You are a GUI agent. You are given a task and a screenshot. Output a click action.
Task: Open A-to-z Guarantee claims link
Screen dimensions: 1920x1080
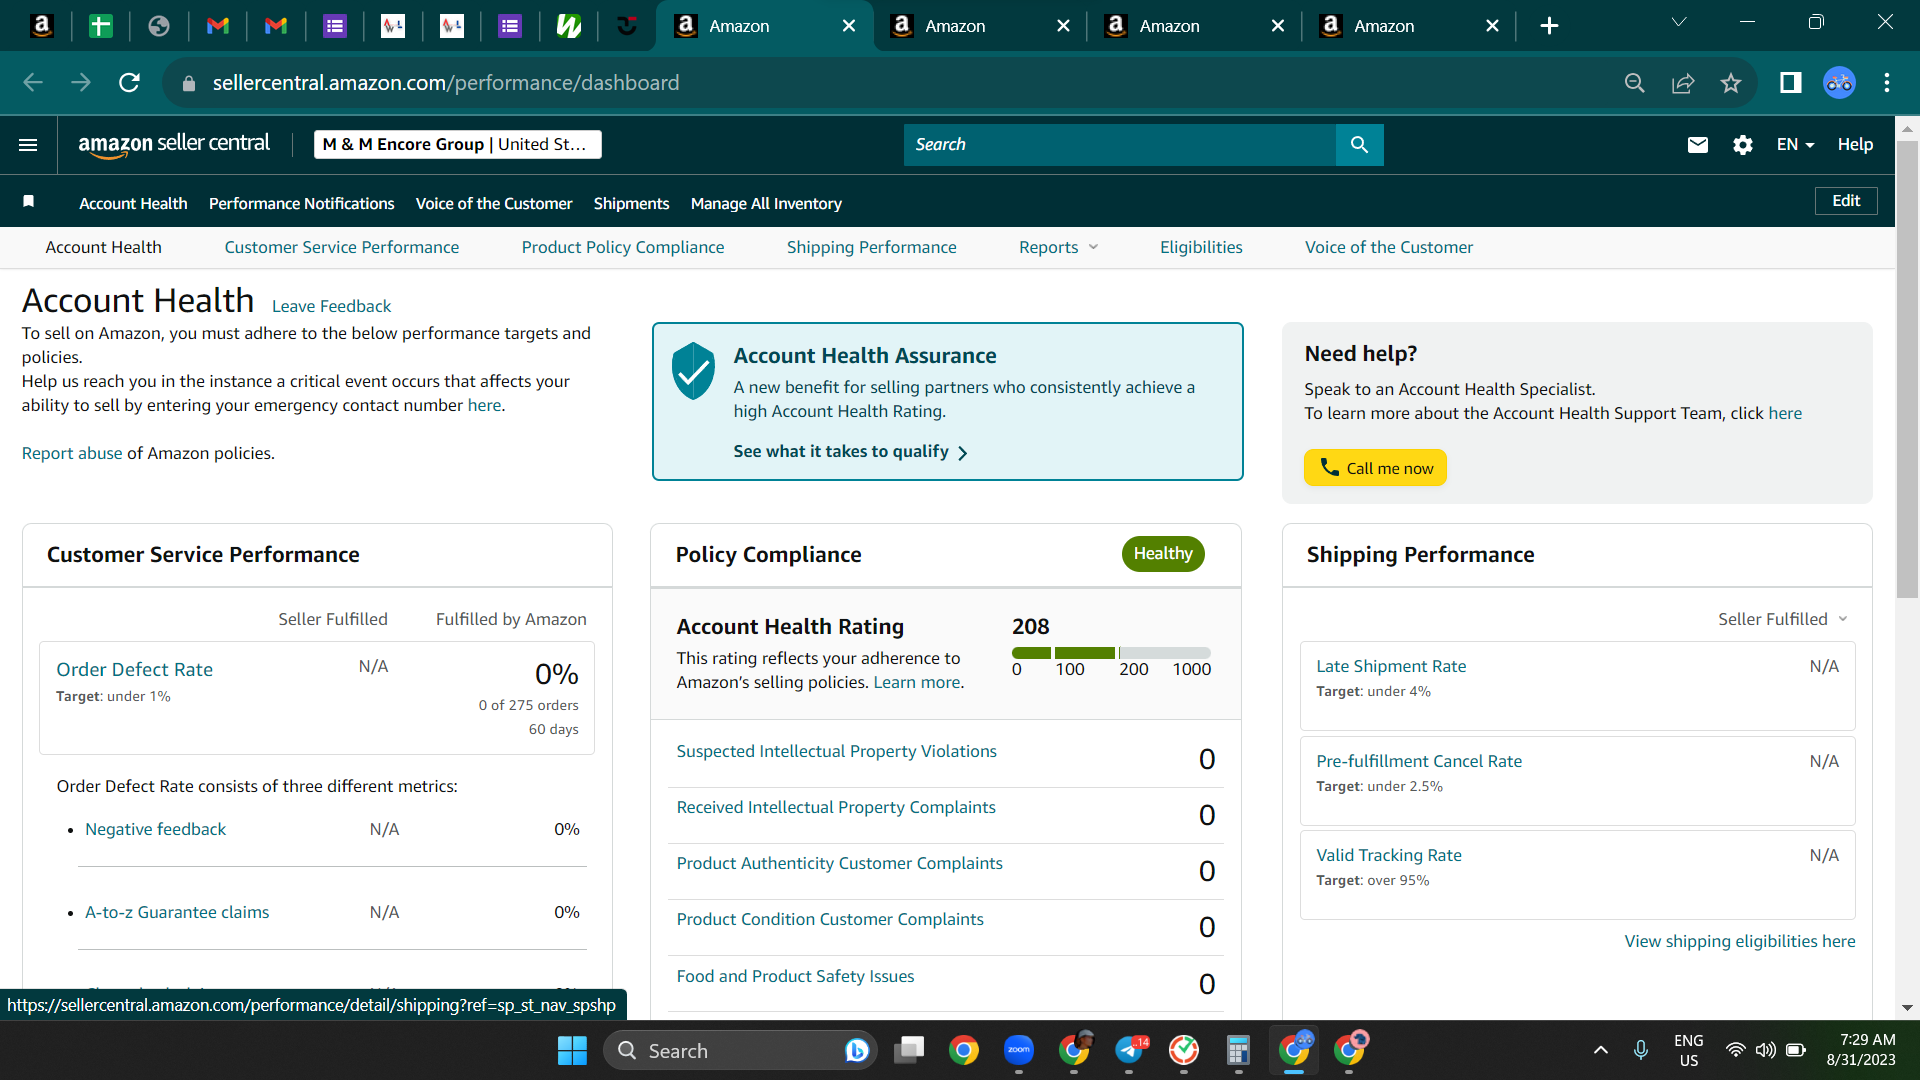[177, 912]
